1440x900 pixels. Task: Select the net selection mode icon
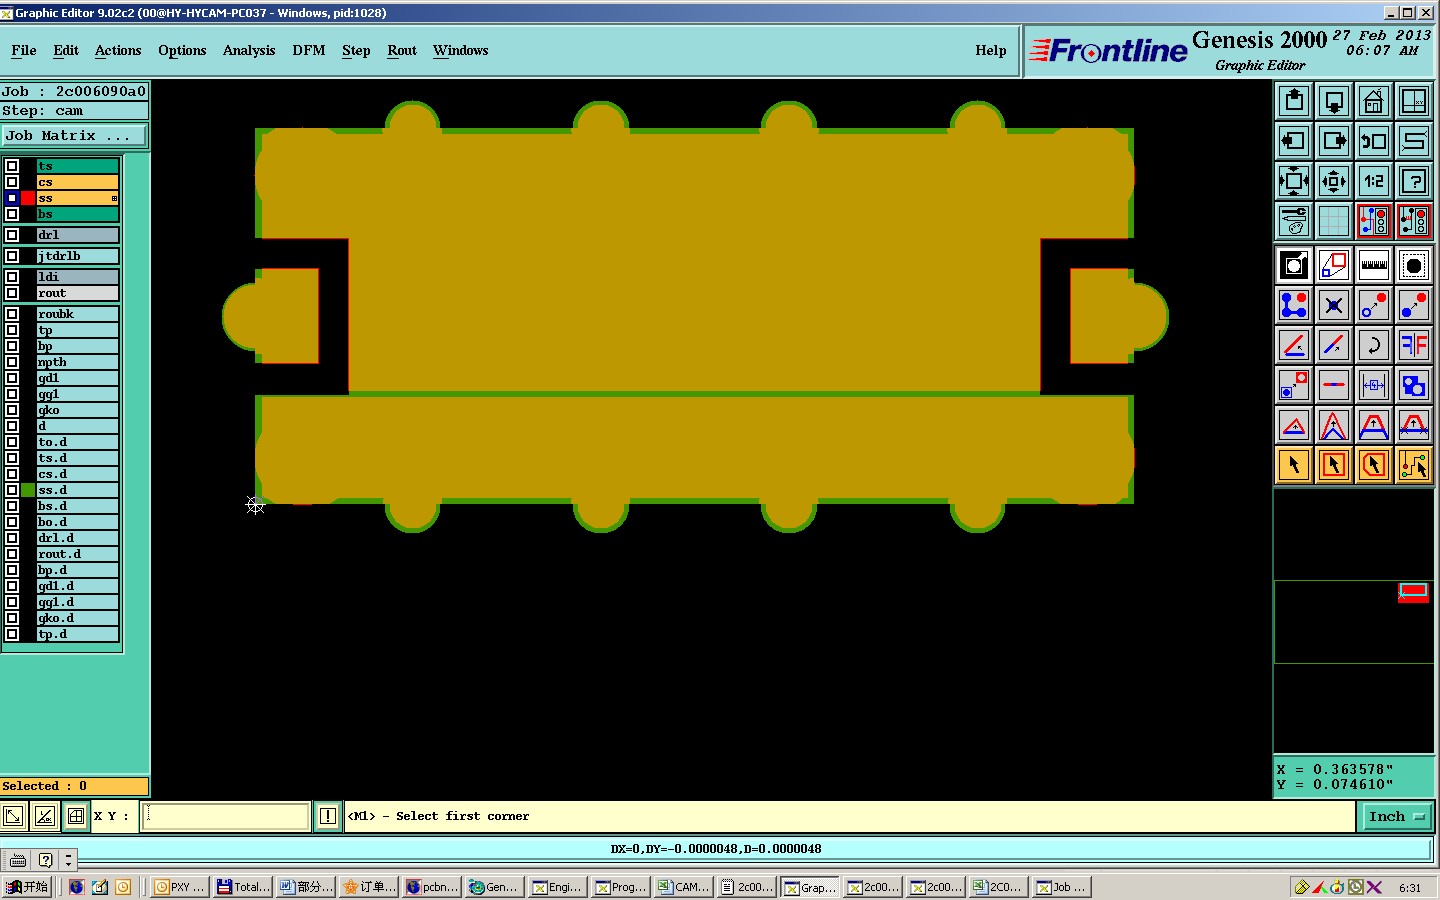[1414, 465]
